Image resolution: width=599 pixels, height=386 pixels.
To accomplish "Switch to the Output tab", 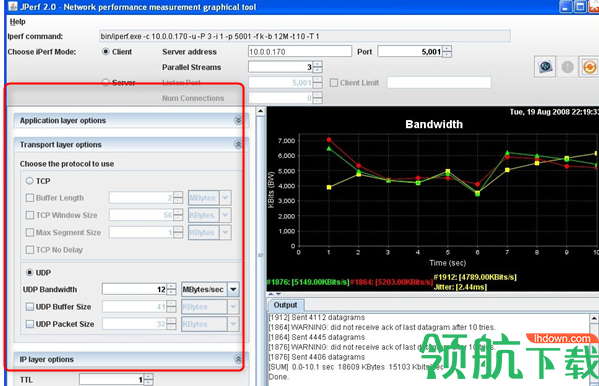I will 285,305.
